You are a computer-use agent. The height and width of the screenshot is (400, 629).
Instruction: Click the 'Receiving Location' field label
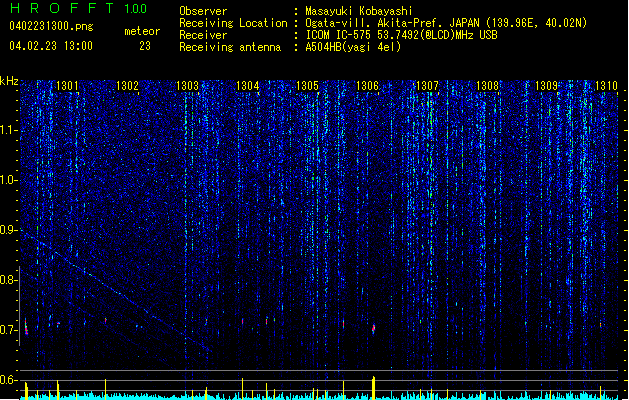[233, 23]
